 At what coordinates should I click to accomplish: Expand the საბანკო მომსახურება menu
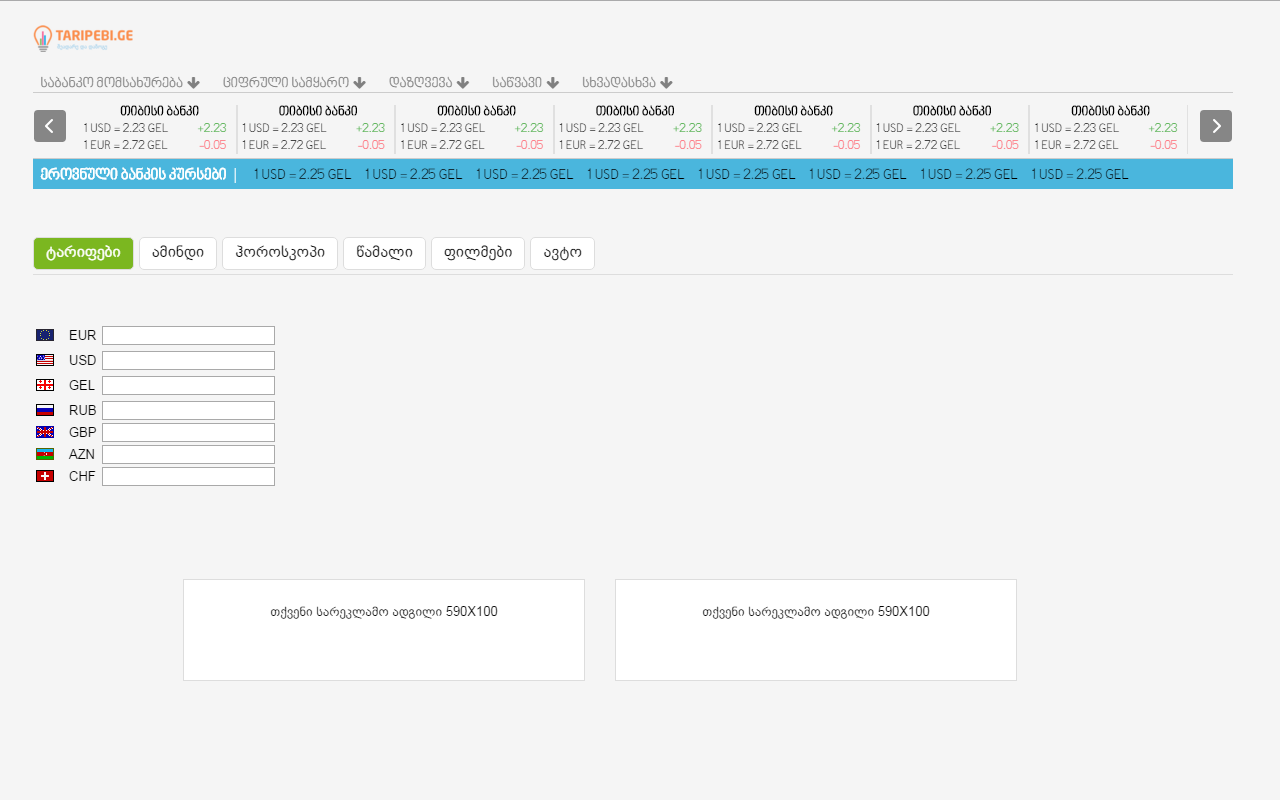[x=120, y=82]
